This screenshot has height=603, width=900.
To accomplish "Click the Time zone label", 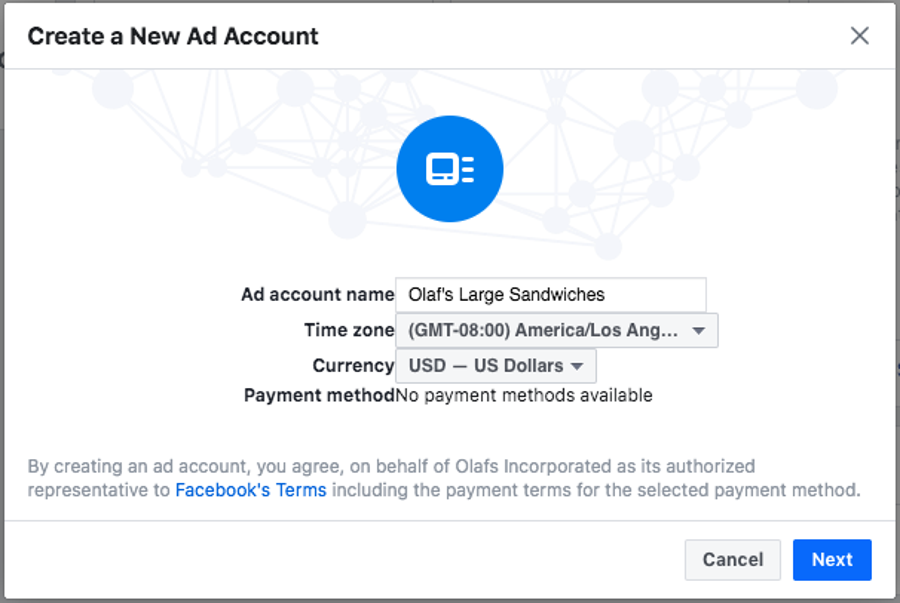I will pyautogui.click(x=349, y=330).
